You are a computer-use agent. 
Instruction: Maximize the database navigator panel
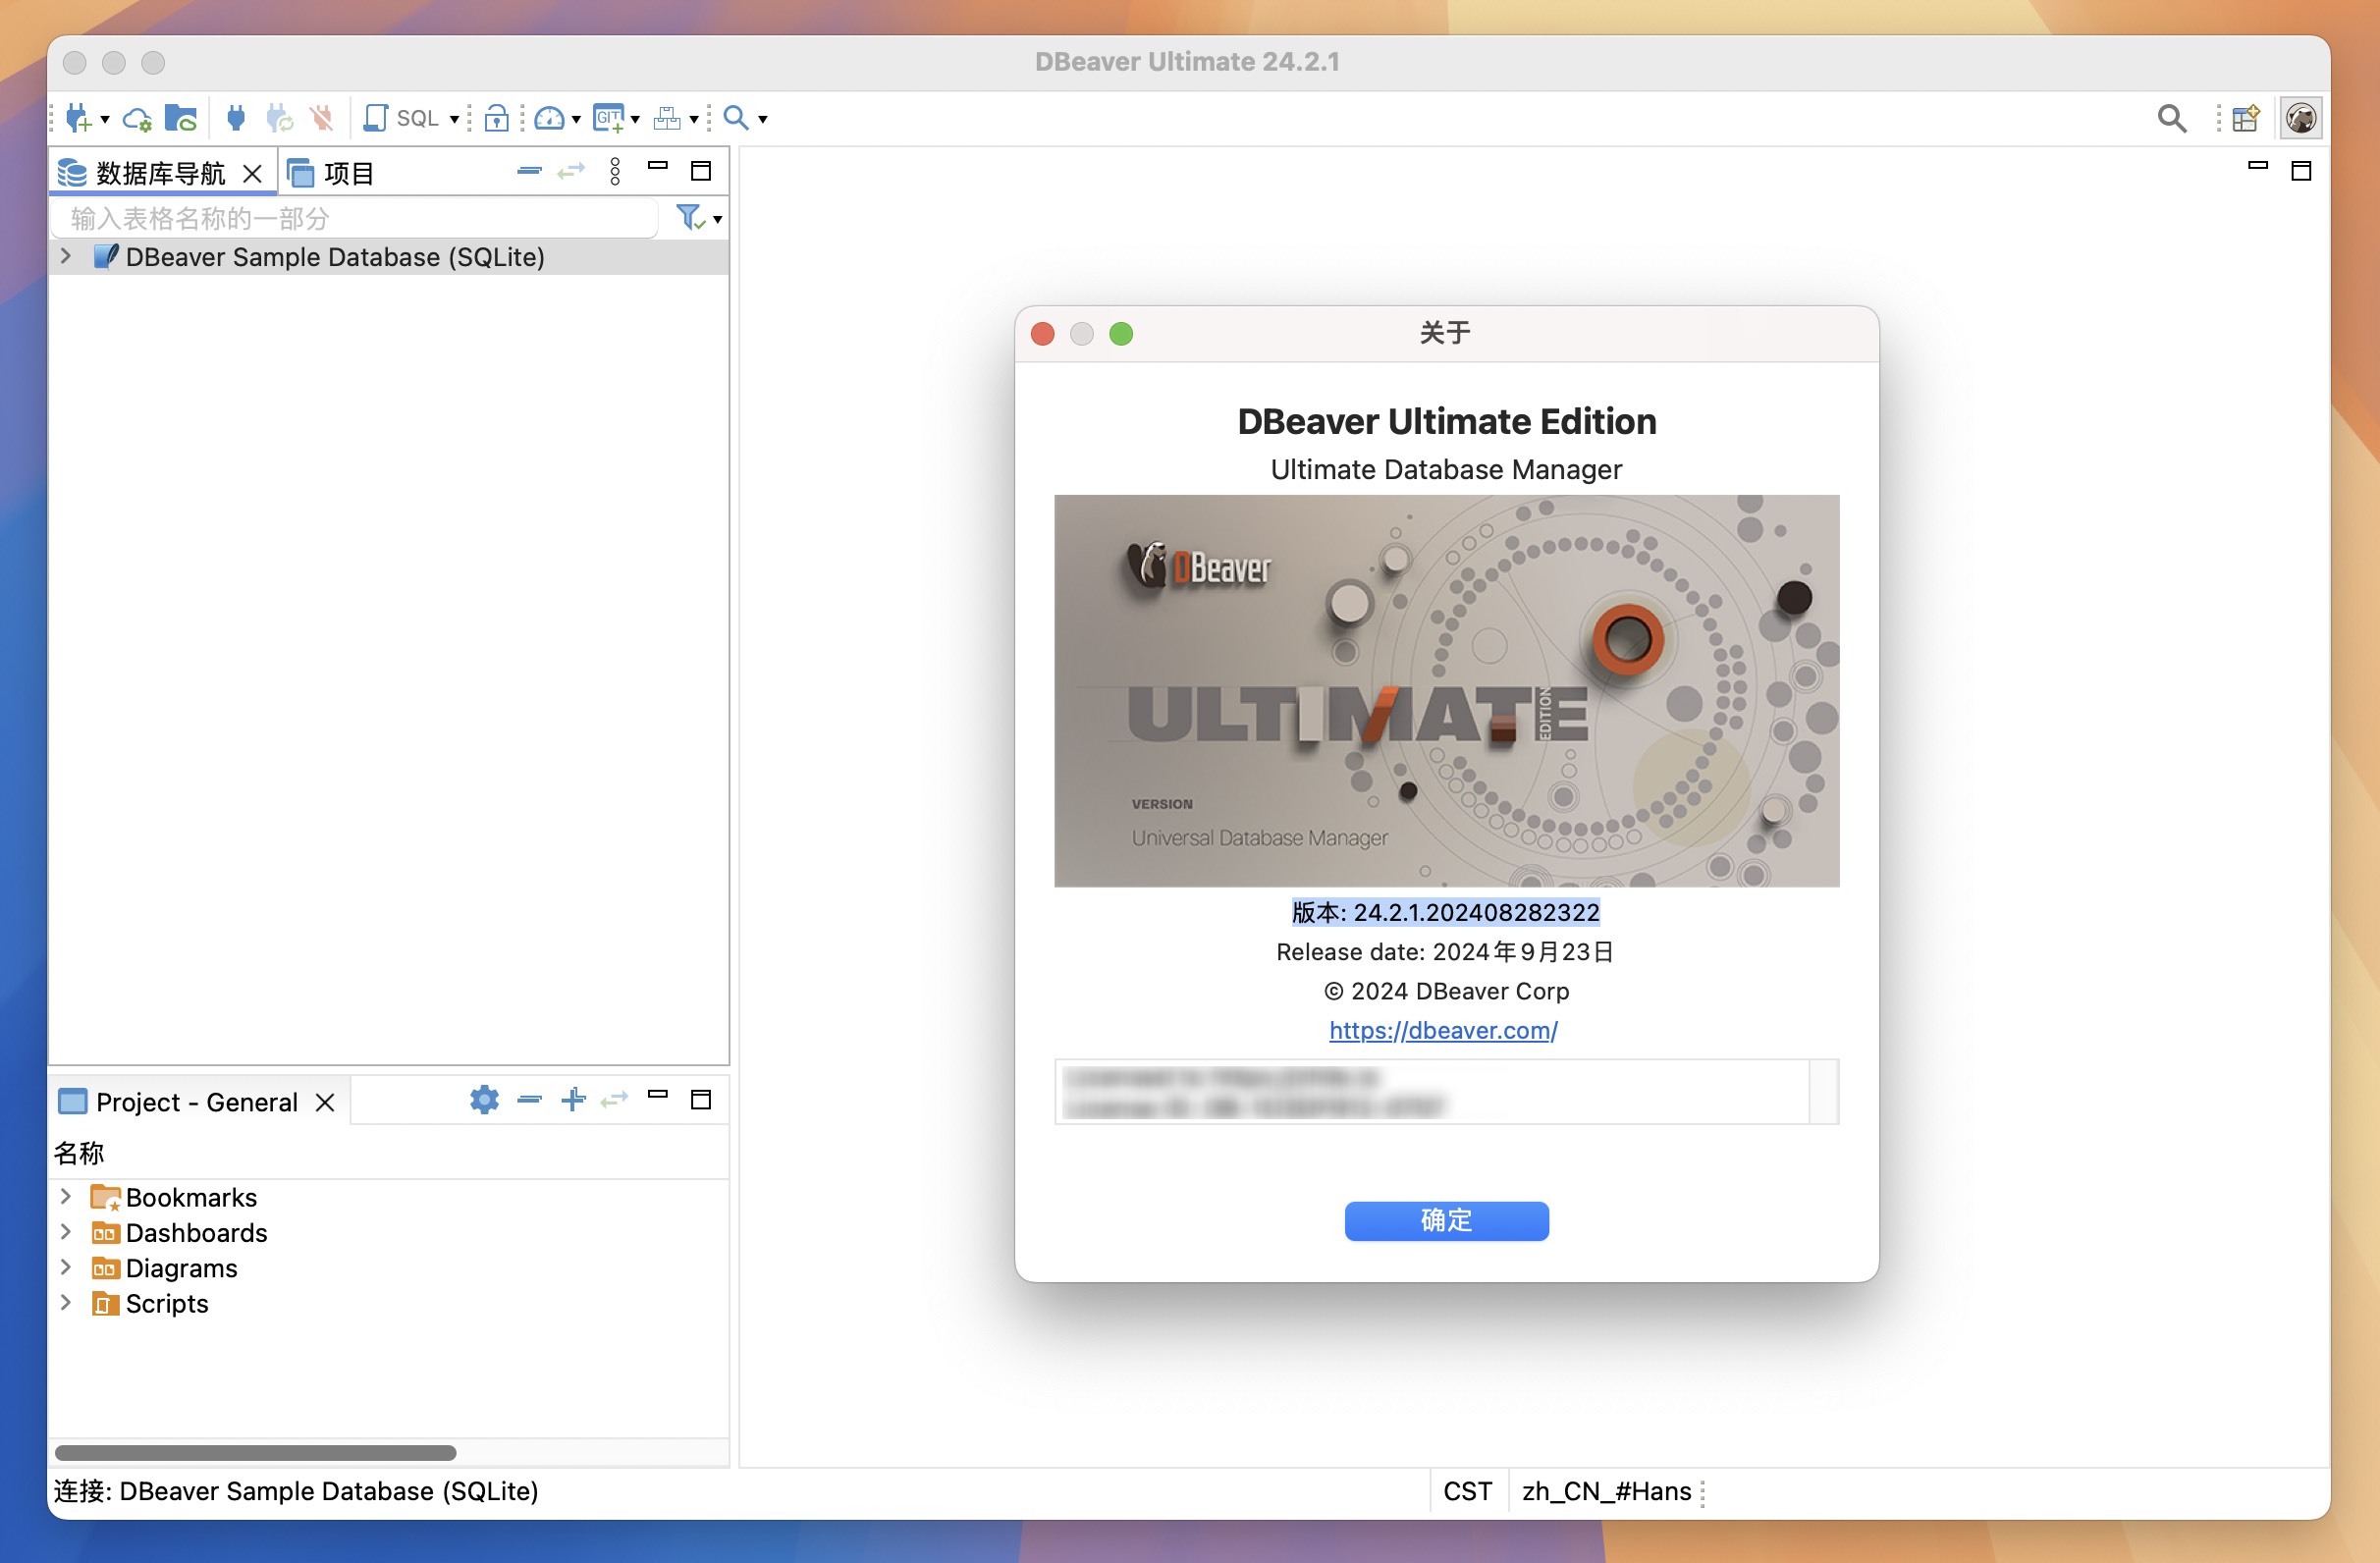click(701, 171)
